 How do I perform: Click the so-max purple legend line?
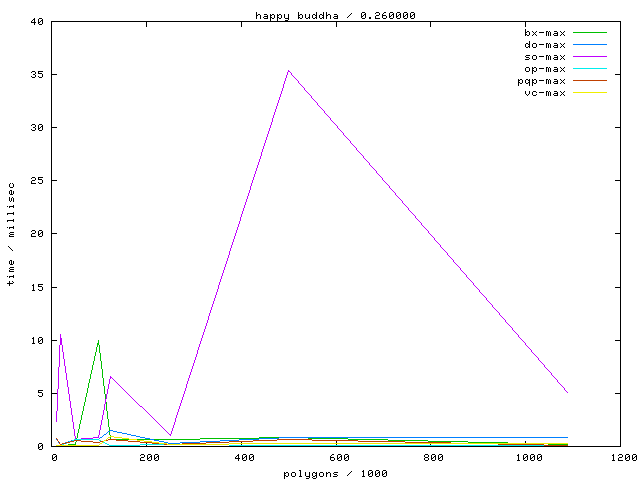point(589,57)
